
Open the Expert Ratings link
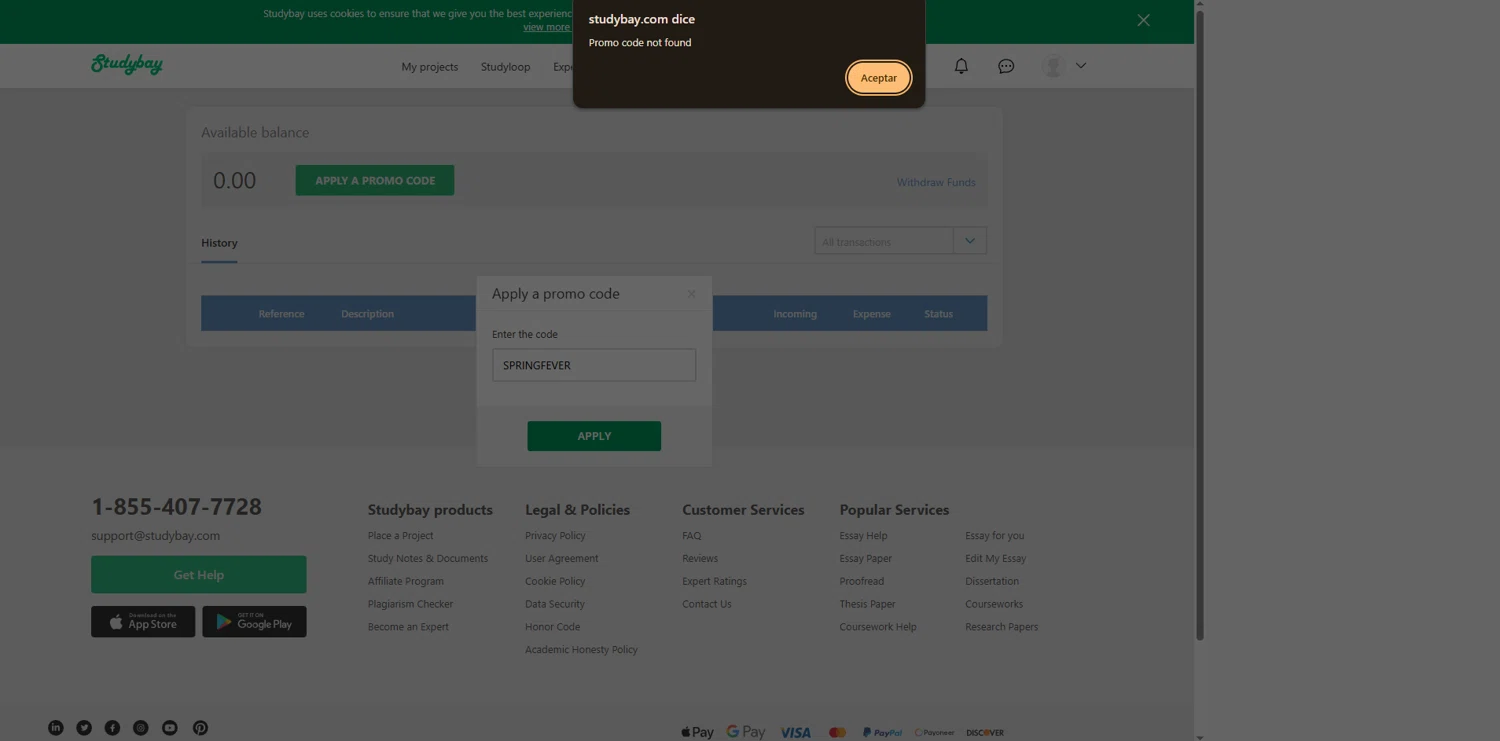pyautogui.click(x=714, y=581)
